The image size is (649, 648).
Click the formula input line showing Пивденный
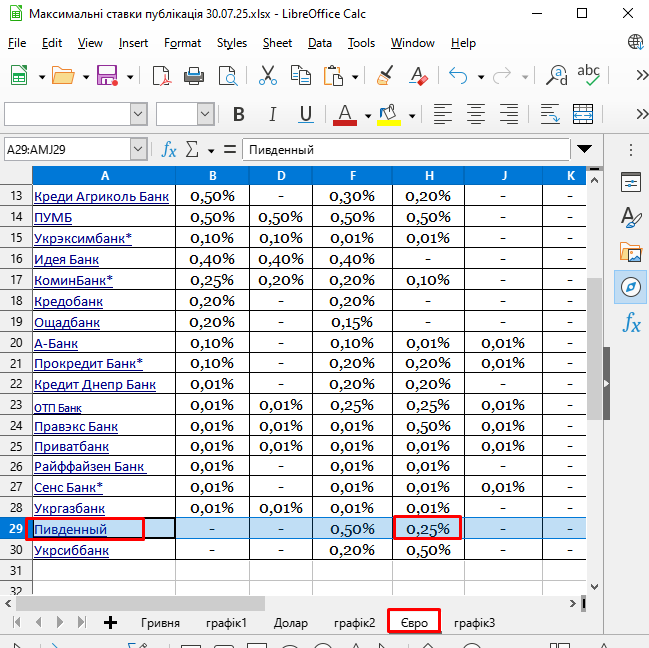[x=406, y=149]
